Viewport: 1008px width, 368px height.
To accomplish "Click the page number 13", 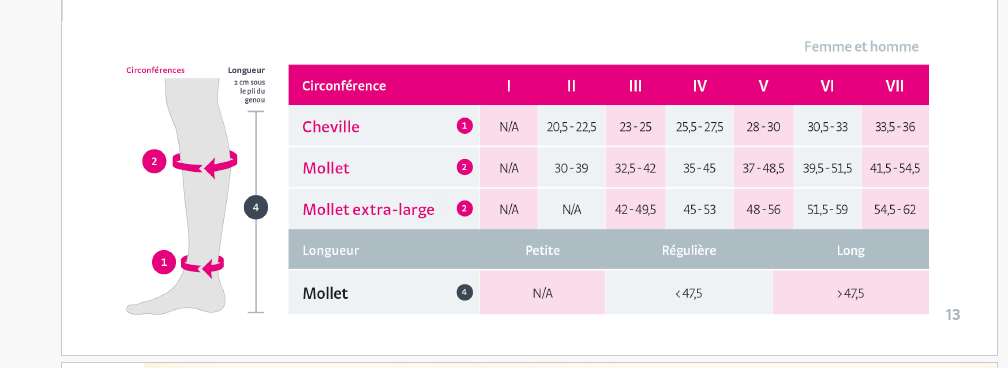I will (953, 315).
